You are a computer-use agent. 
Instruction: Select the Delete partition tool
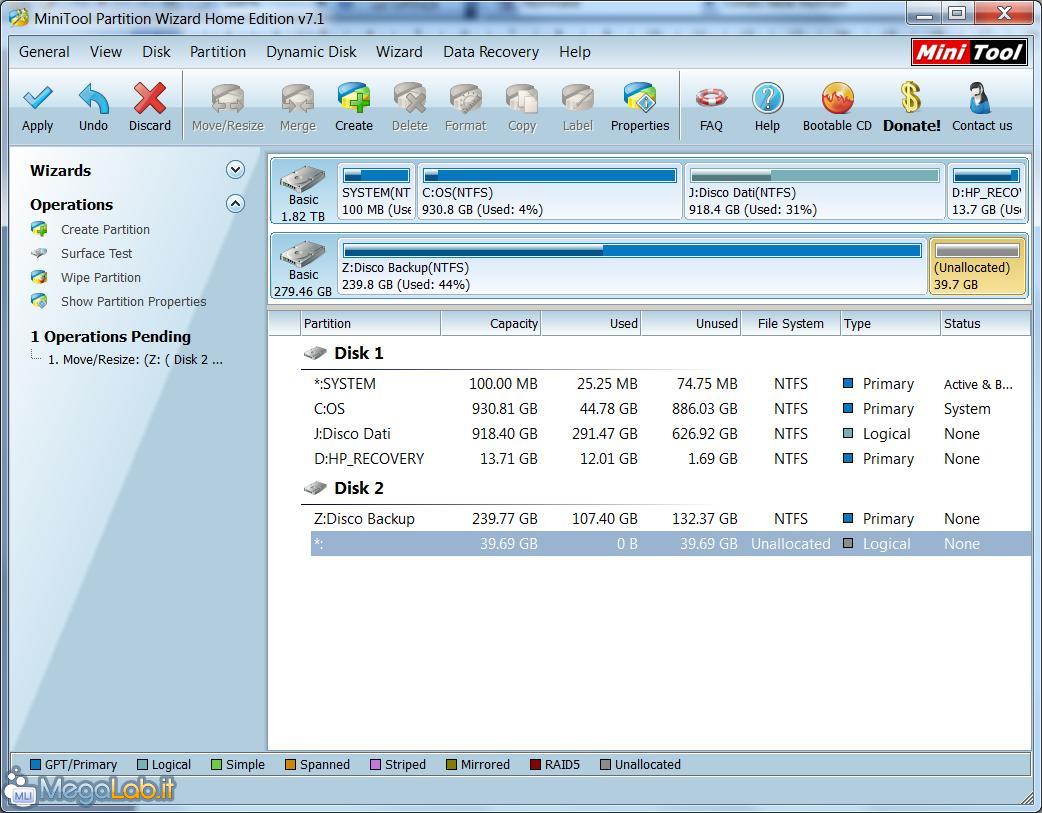409,108
